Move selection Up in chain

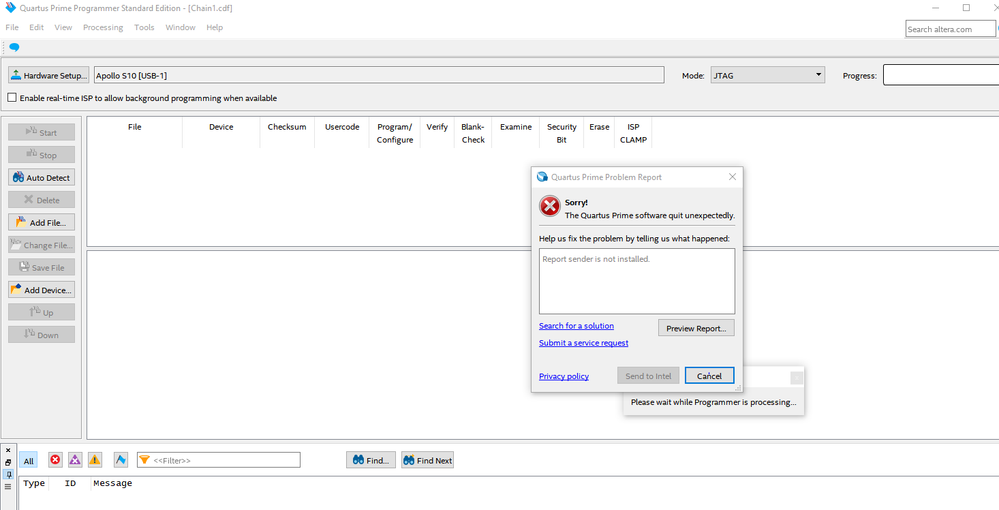41,312
